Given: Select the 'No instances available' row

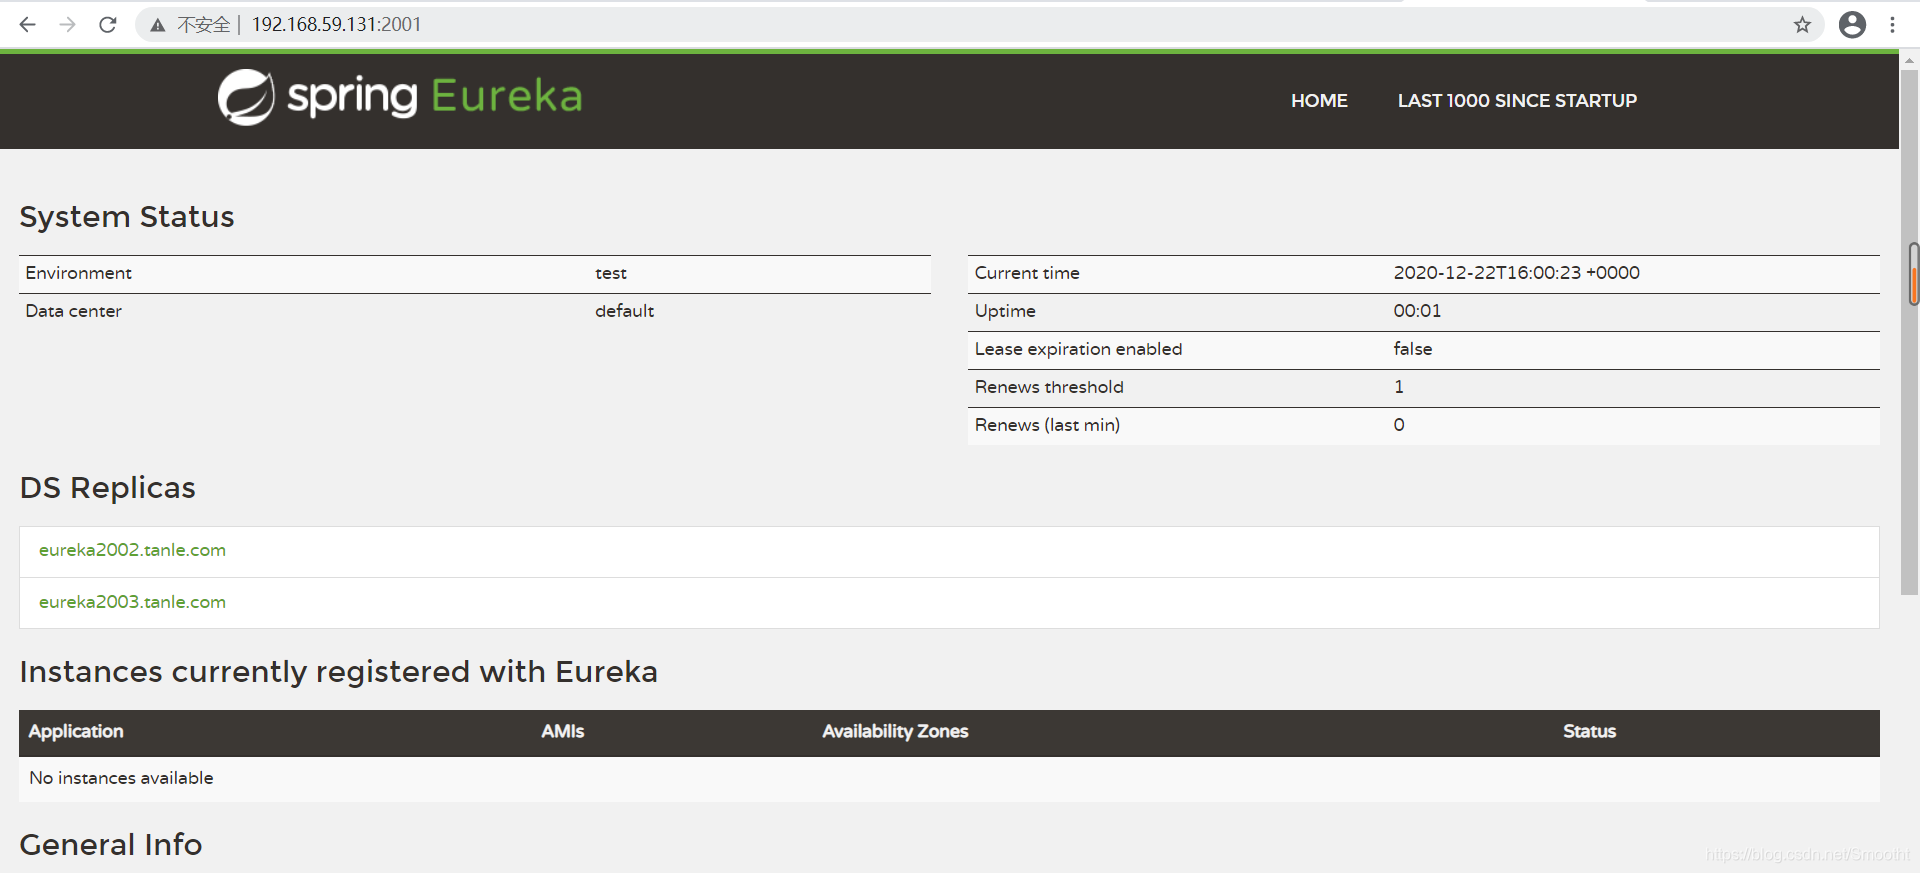Looking at the screenshot, I should tap(949, 778).
